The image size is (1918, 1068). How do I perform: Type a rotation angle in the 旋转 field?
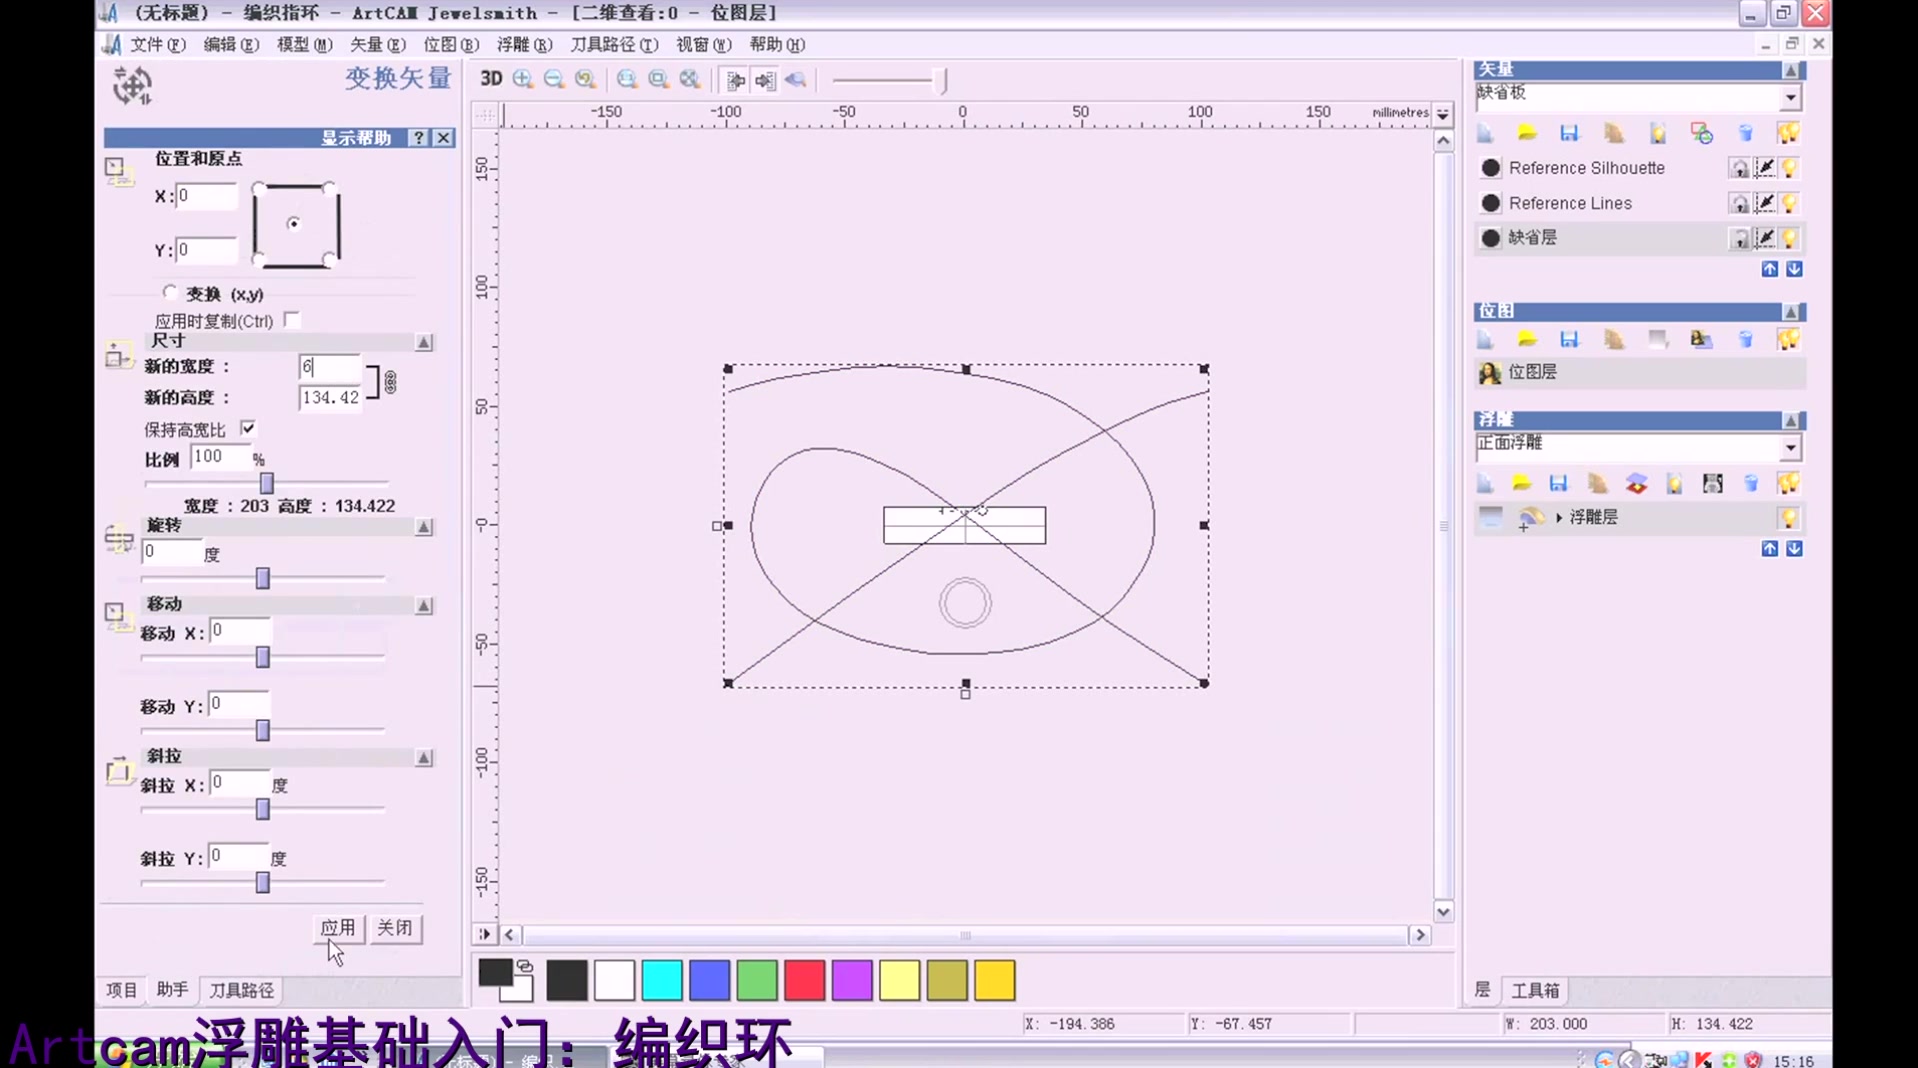[x=171, y=551]
